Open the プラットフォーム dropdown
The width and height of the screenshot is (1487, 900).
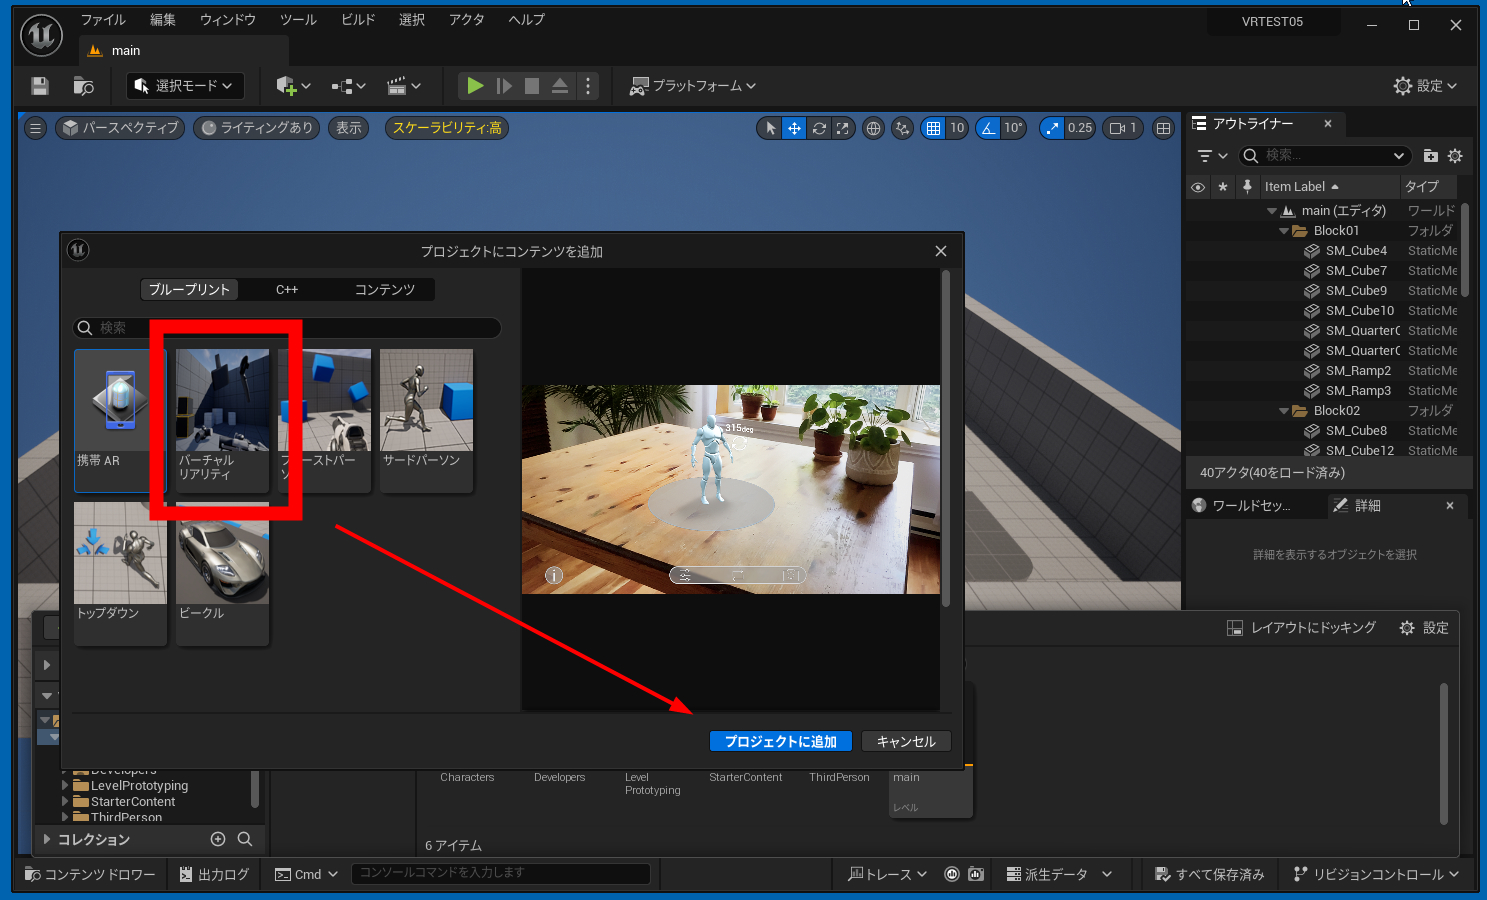pyautogui.click(x=692, y=86)
